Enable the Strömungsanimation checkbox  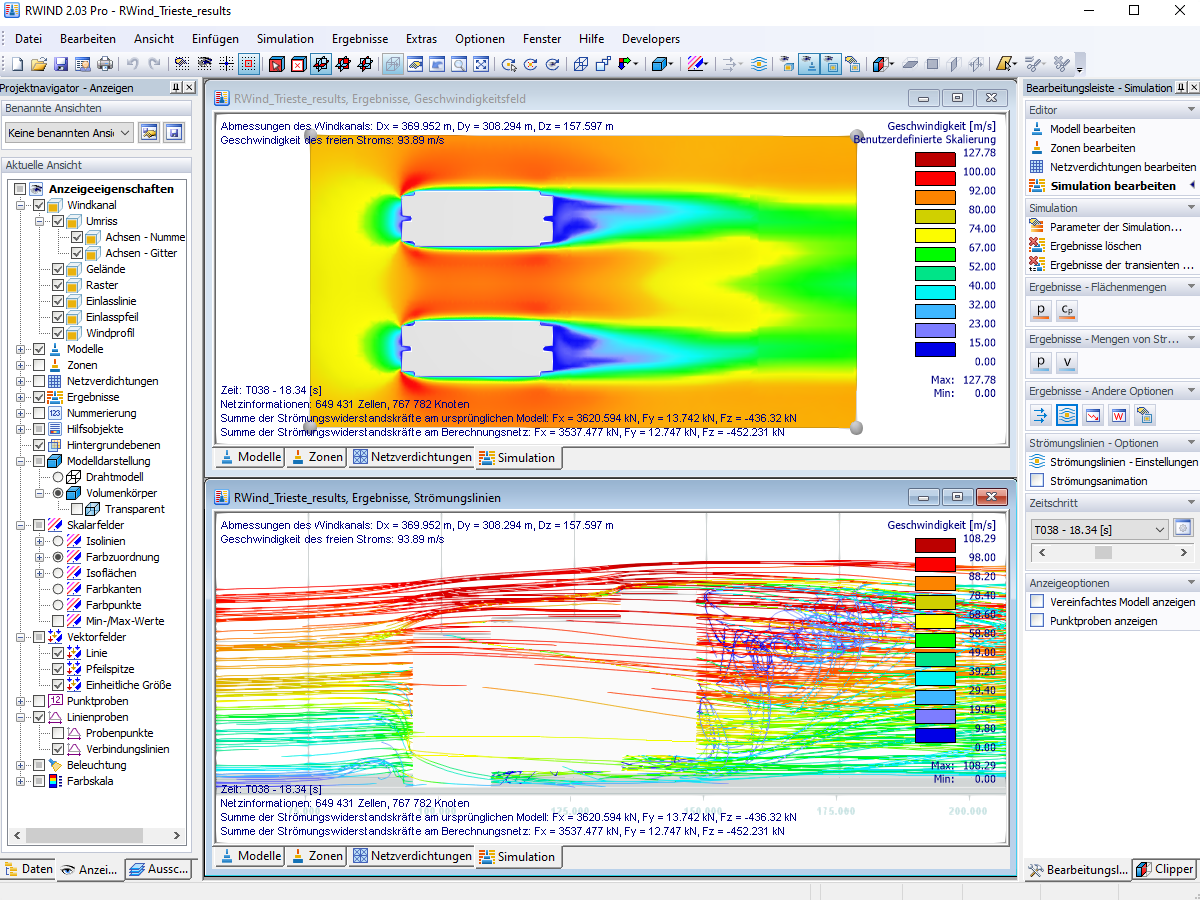point(1037,481)
